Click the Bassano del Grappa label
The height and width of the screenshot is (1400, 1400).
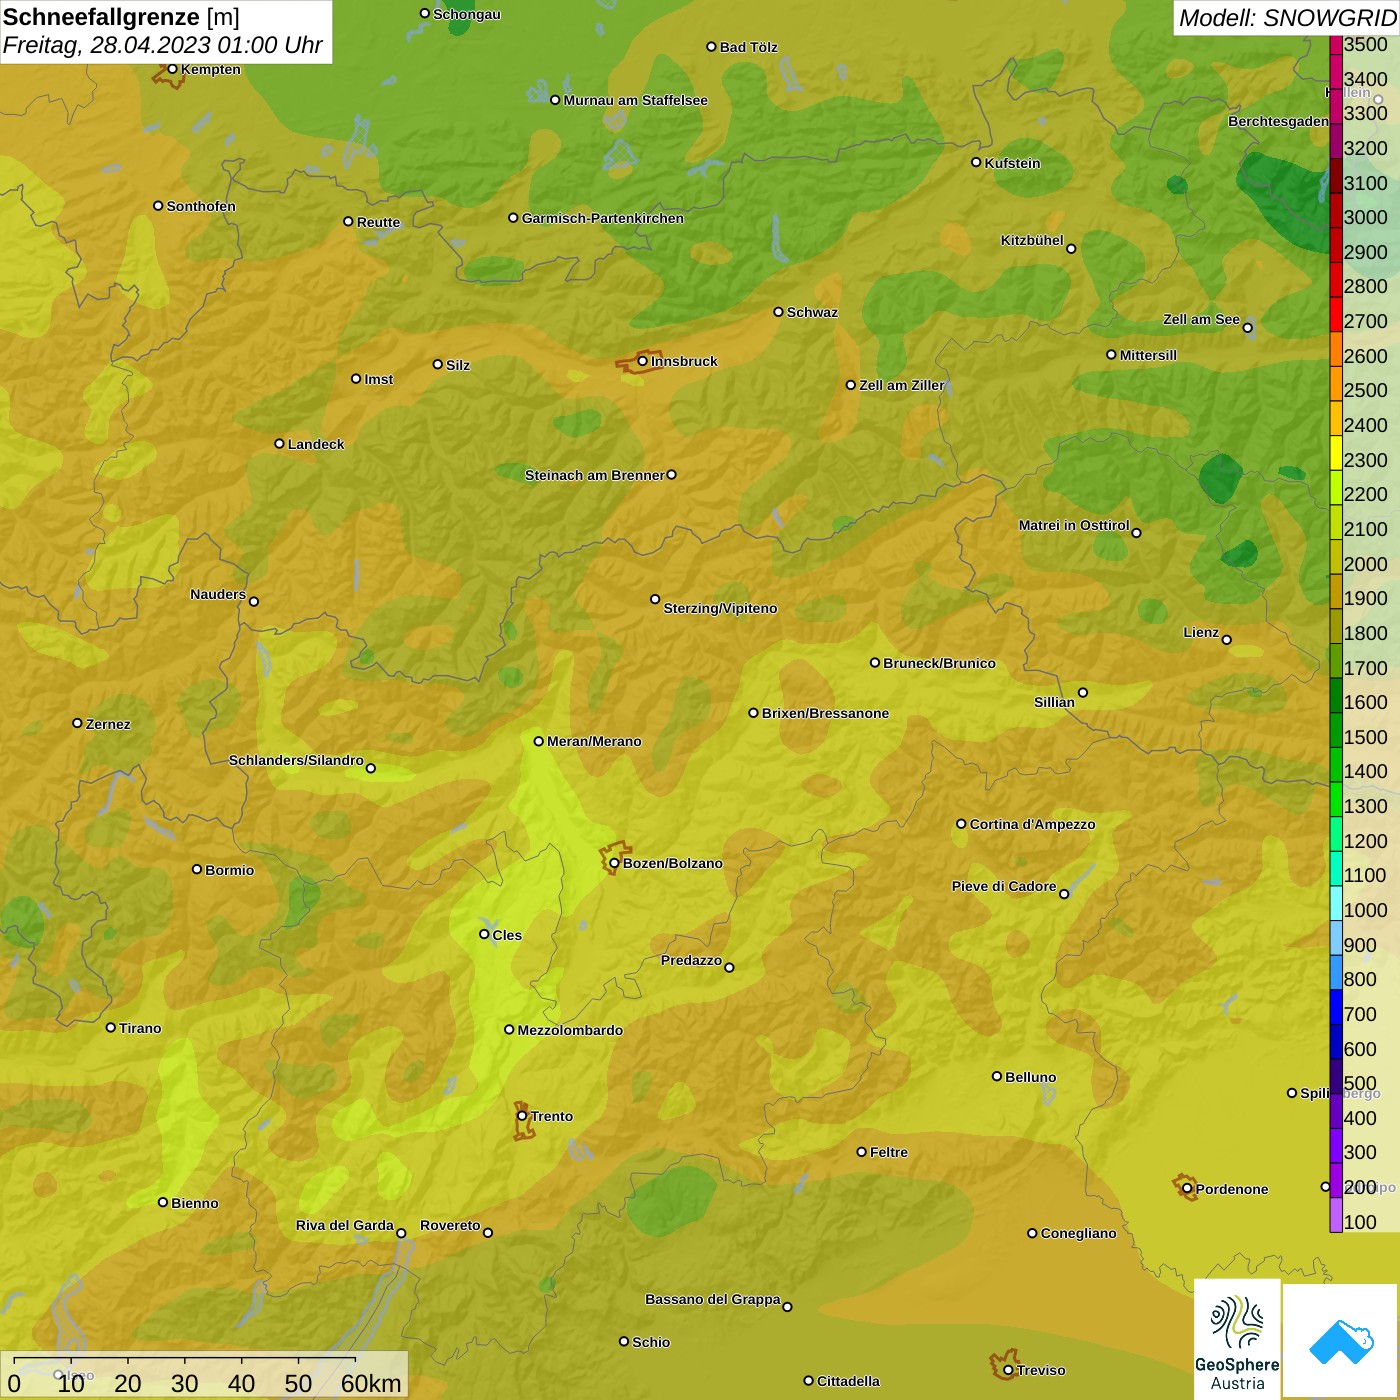tap(712, 1299)
